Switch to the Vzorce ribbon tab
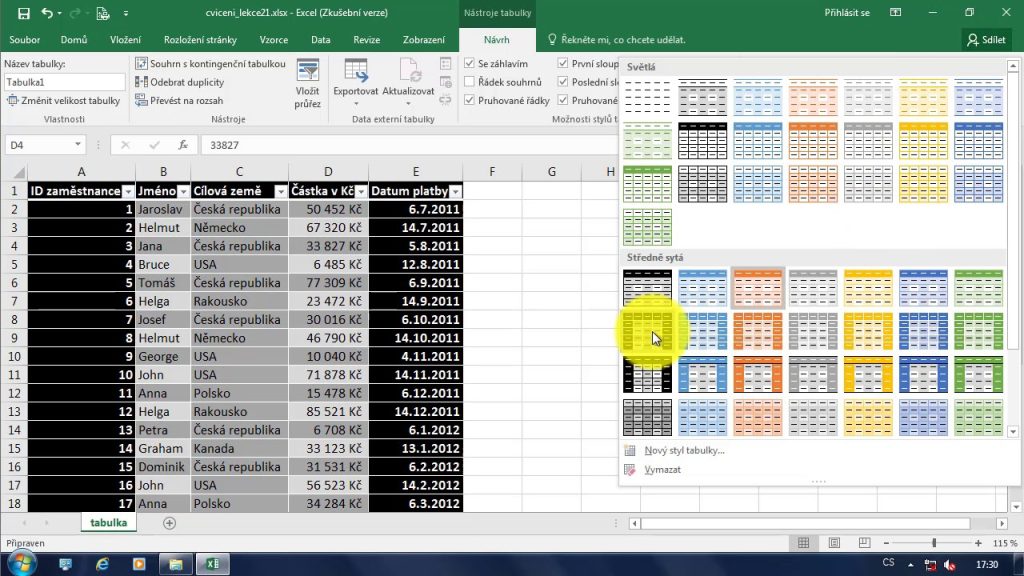 pos(274,40)
